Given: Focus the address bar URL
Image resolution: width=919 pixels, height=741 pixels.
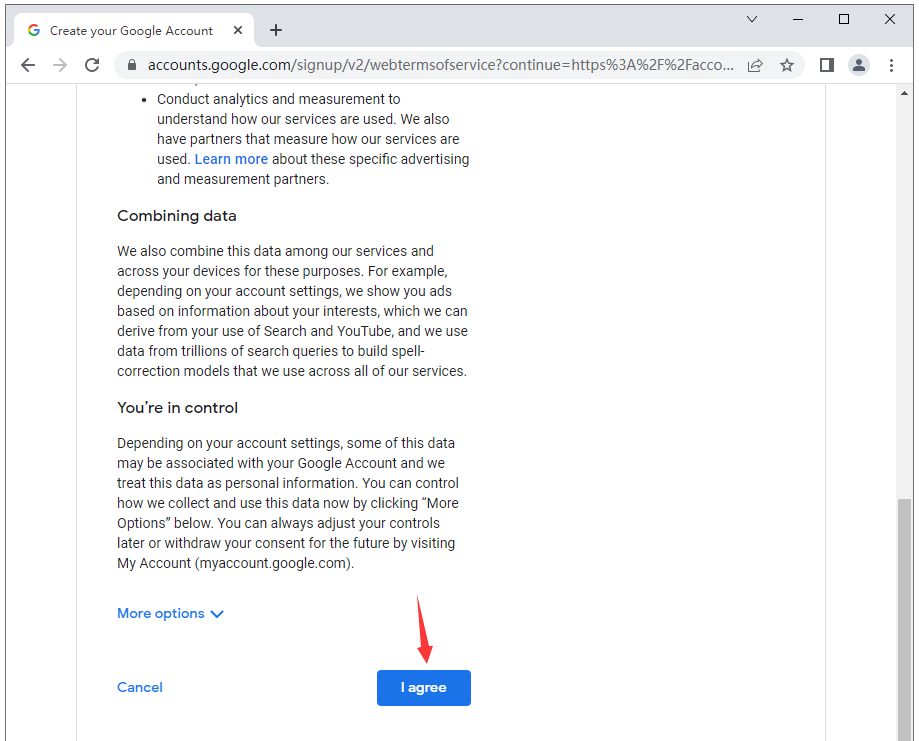Looking at the screenshot, I should tap(440, 65).
